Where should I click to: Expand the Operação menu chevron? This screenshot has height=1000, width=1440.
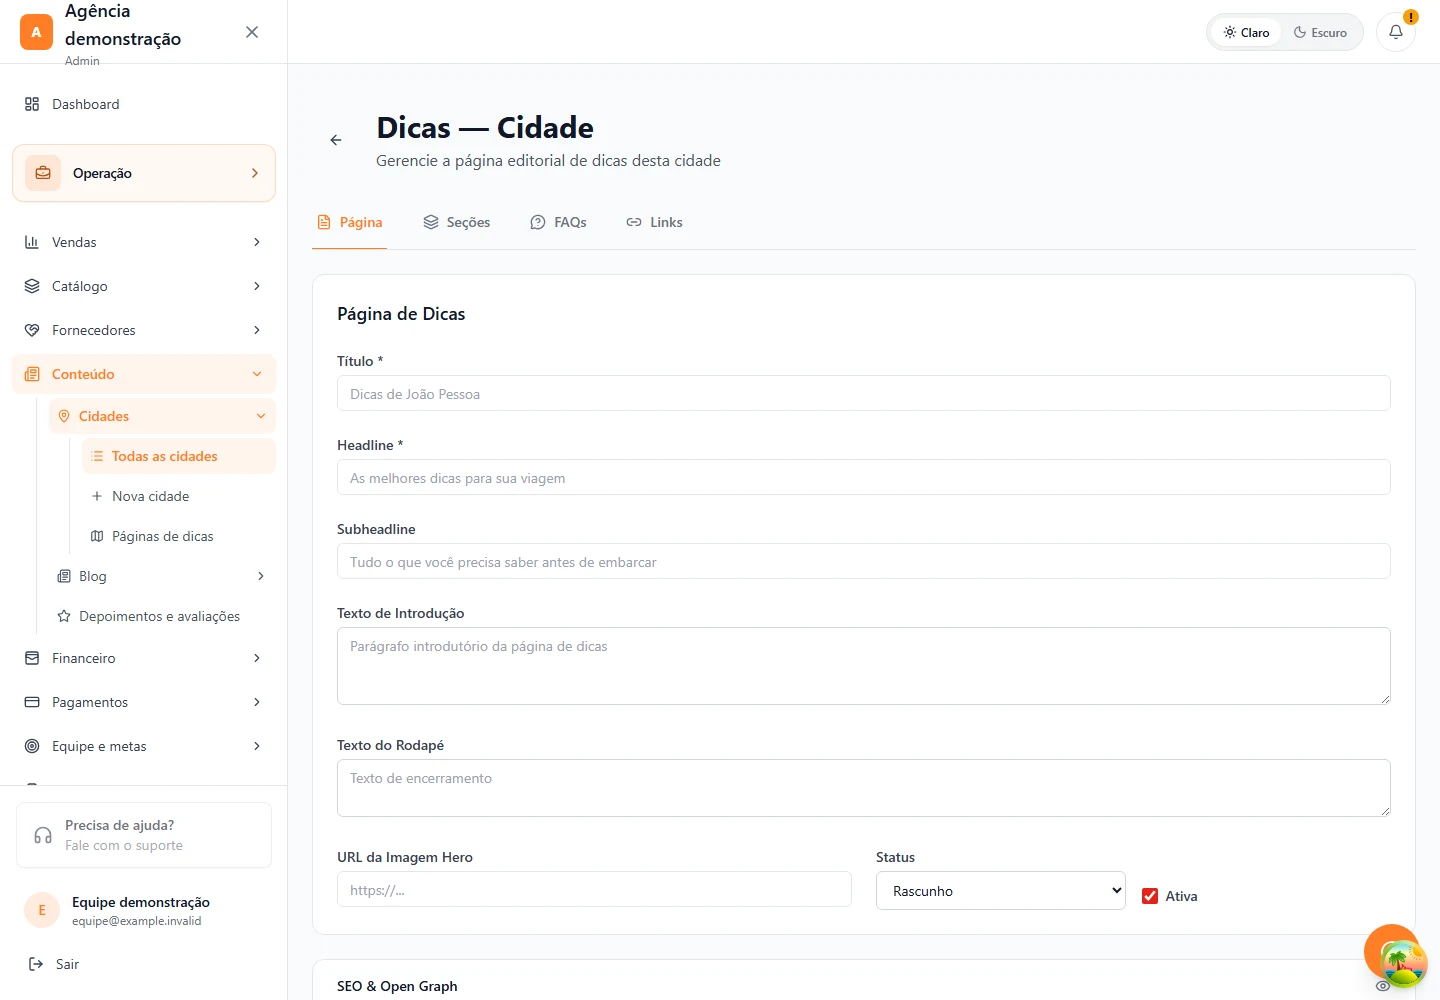point(255,173)
